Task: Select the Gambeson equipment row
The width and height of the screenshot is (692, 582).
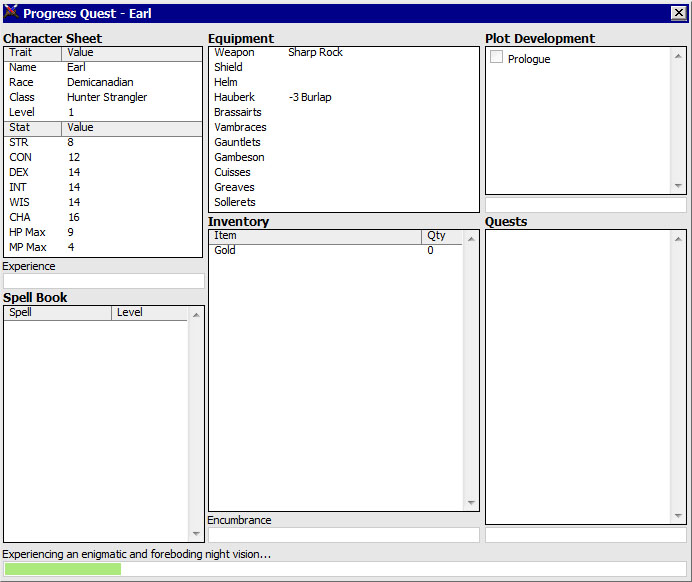Action: (344, 158)
